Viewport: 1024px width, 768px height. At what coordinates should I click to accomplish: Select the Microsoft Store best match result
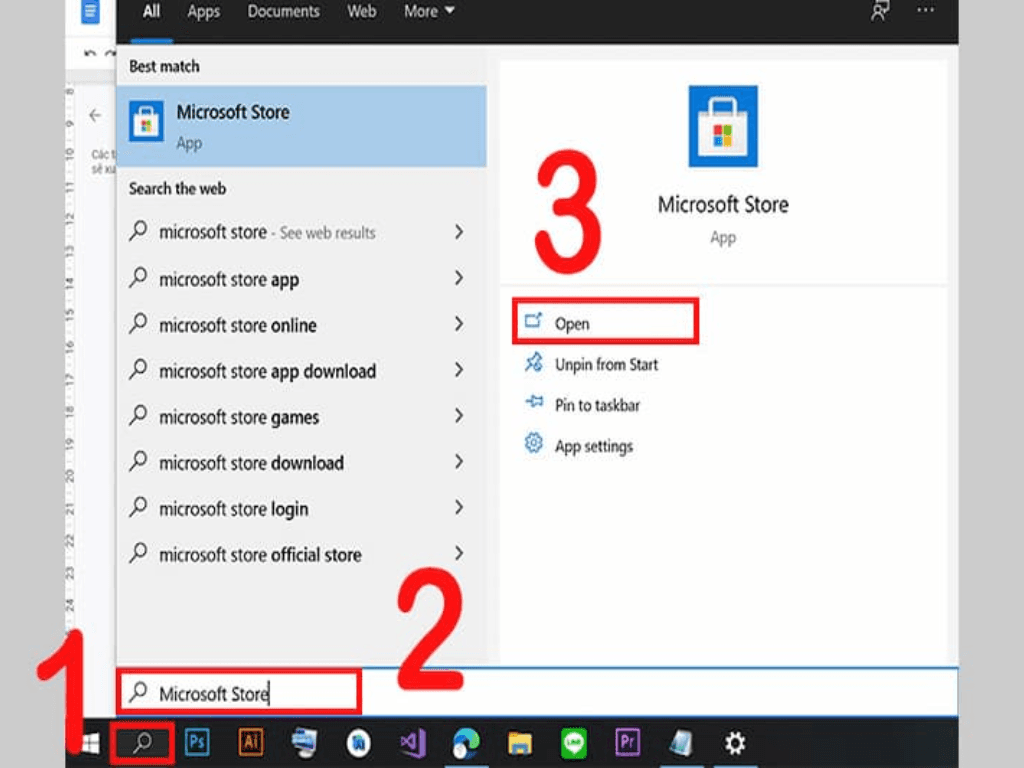pyautogui.click(x=301, y=126)
